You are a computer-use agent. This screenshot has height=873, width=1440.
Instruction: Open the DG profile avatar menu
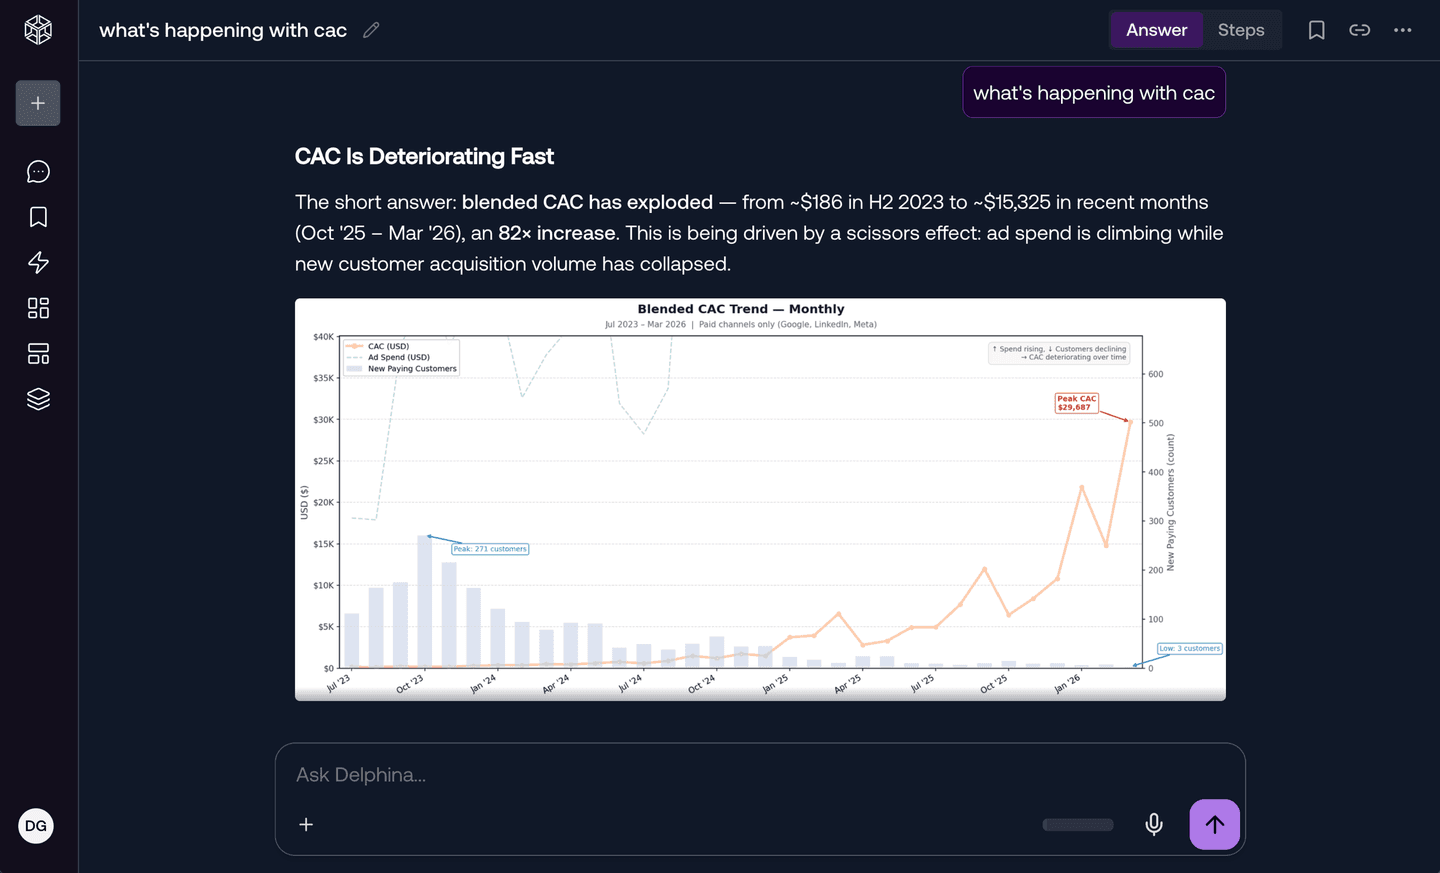coord(36,826)
